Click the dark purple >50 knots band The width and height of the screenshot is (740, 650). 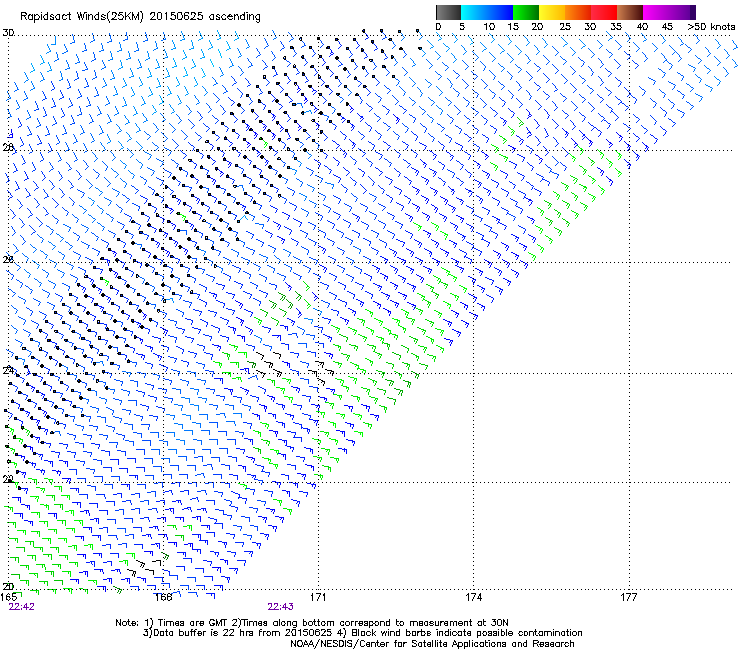692,12
